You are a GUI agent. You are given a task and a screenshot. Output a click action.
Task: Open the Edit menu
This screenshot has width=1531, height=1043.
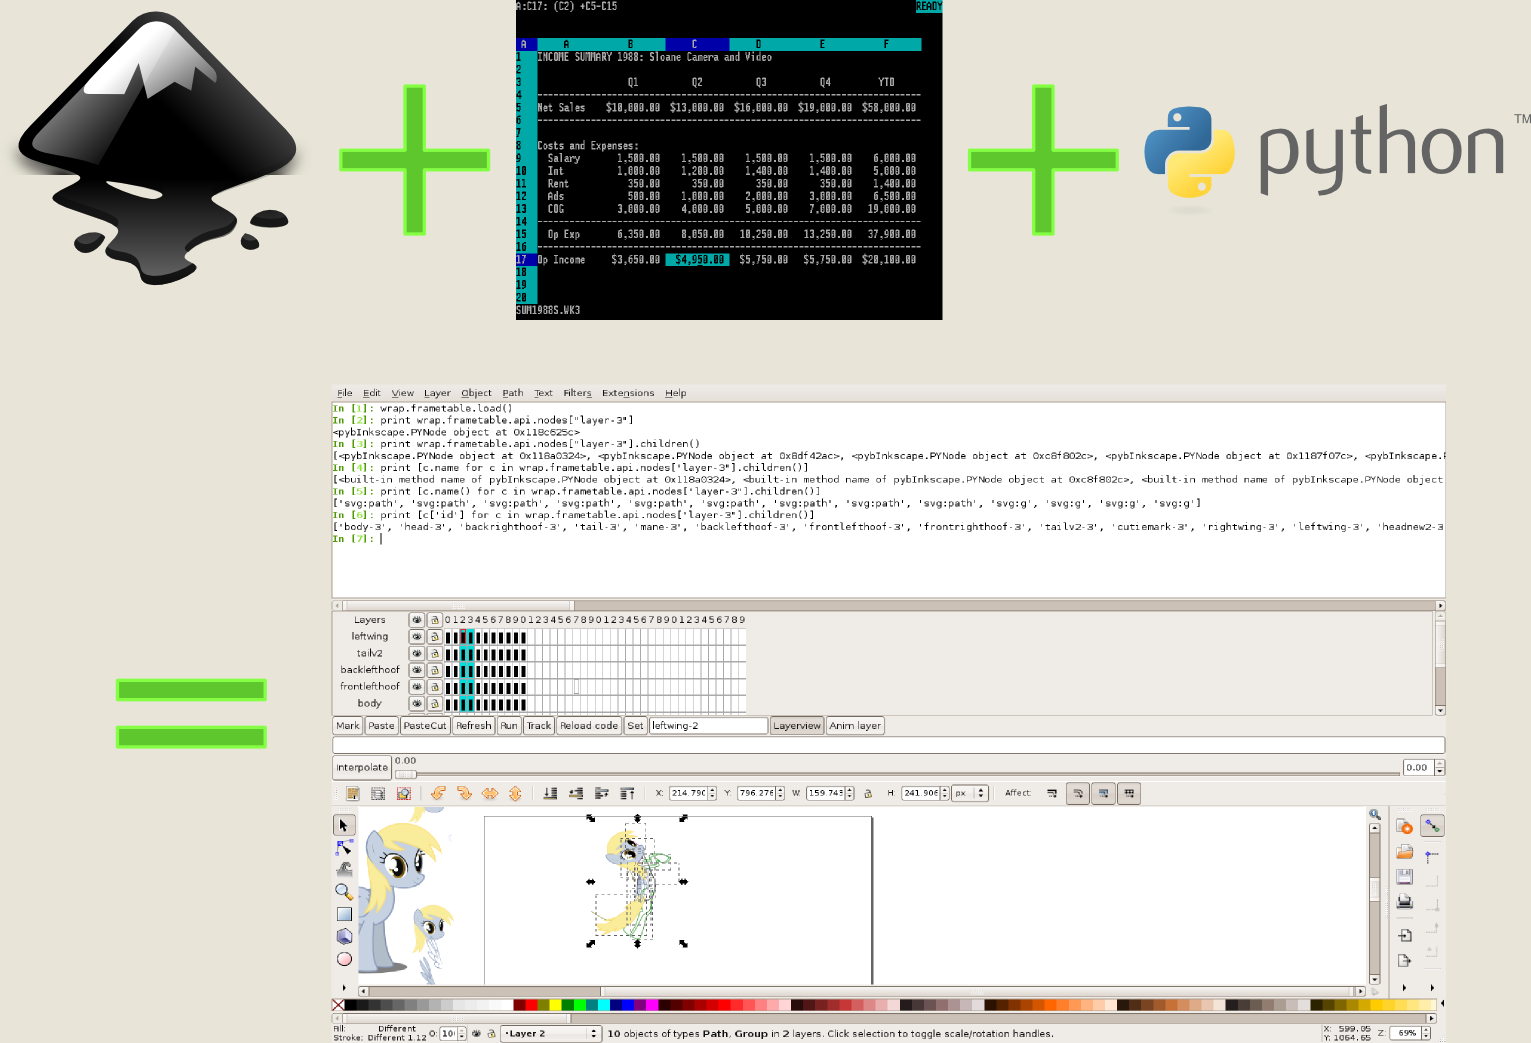tap(372, 393)
